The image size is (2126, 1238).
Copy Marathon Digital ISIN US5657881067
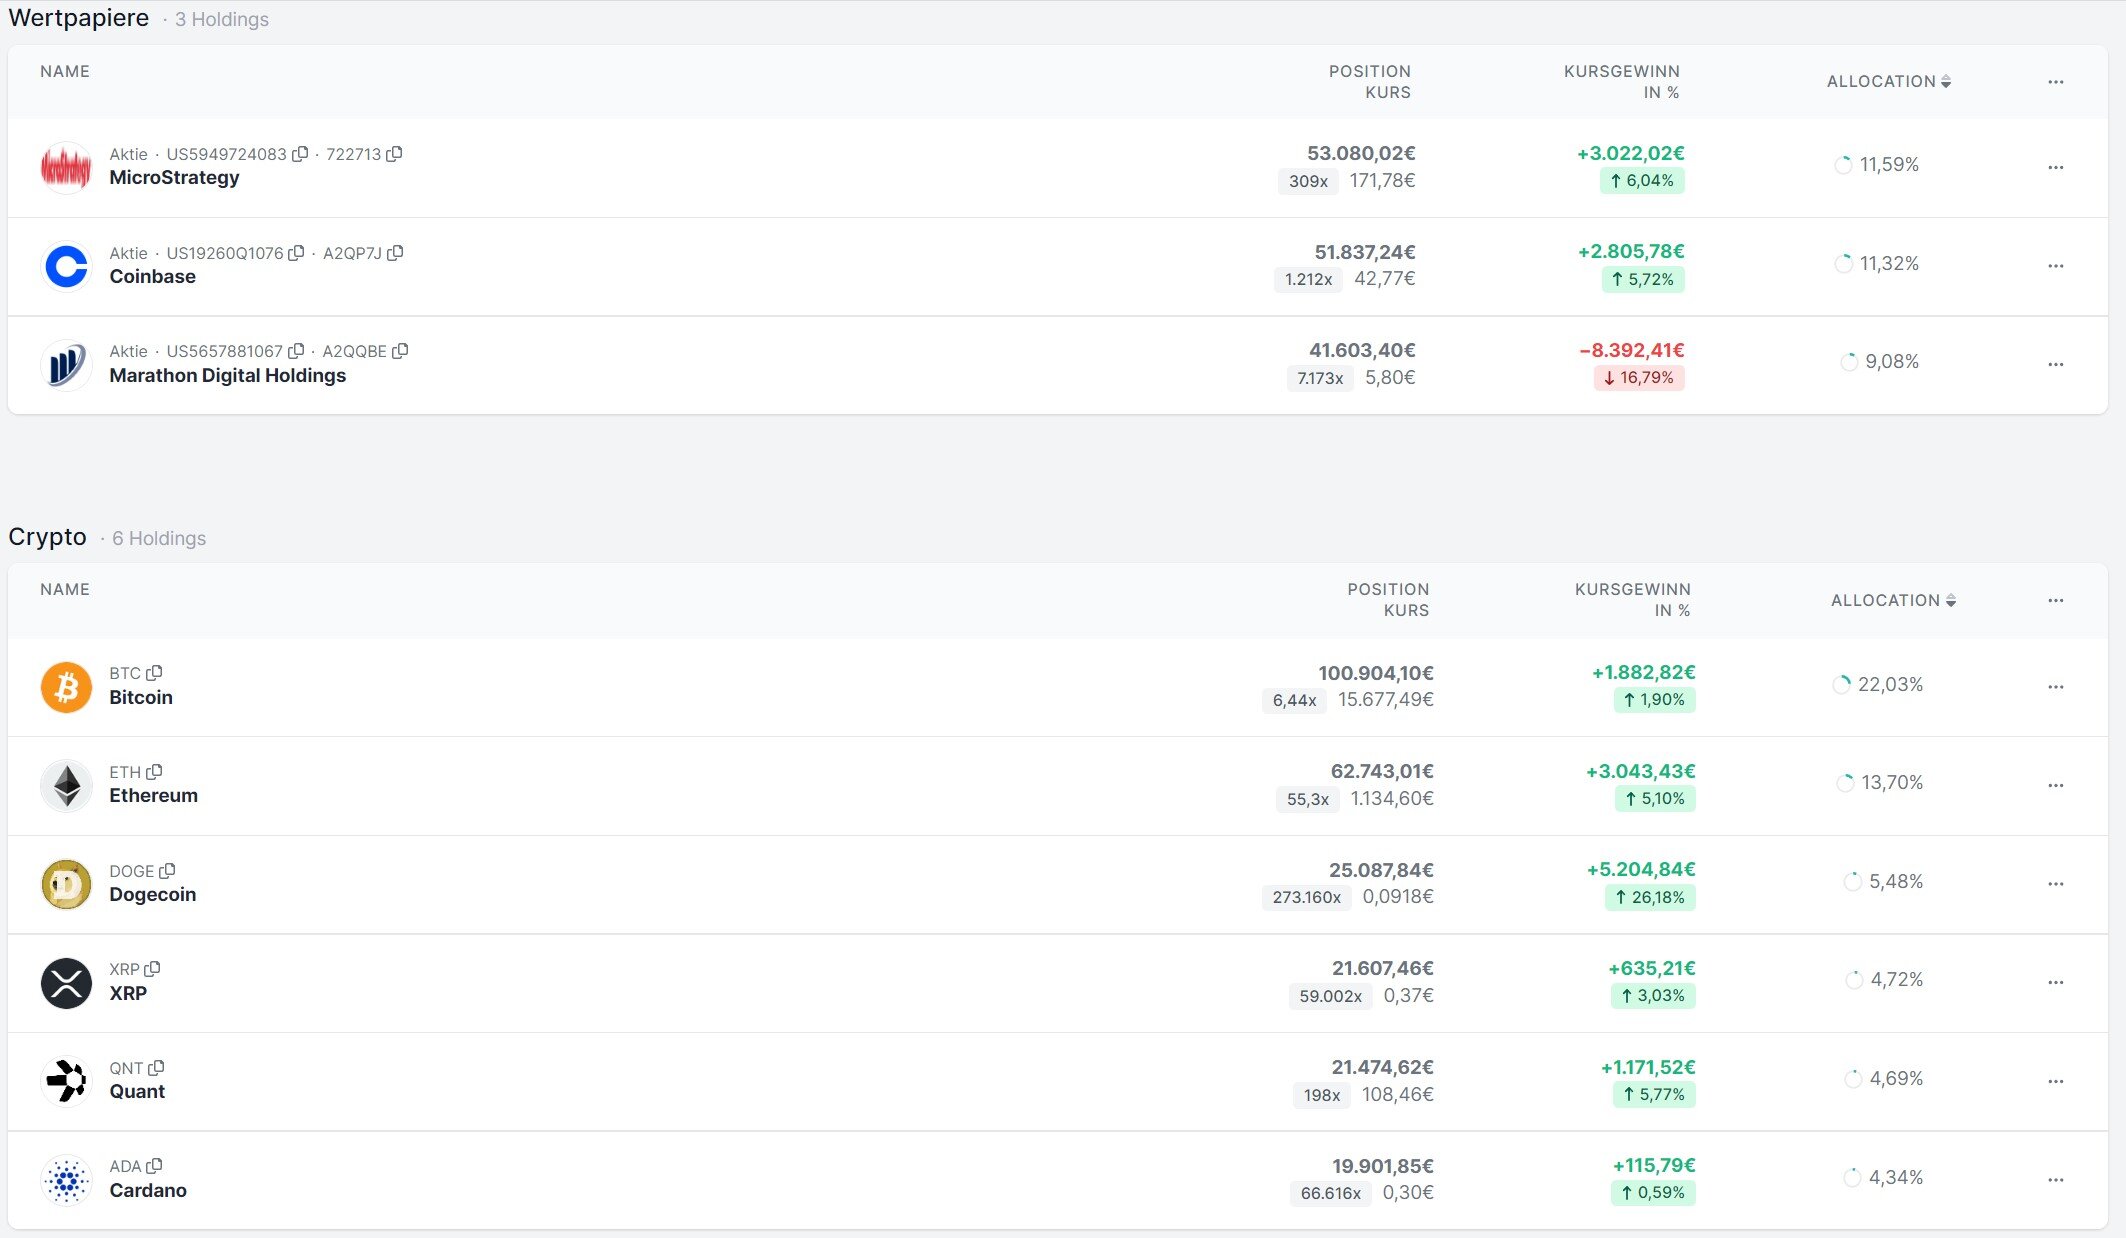tap(295, 351)
